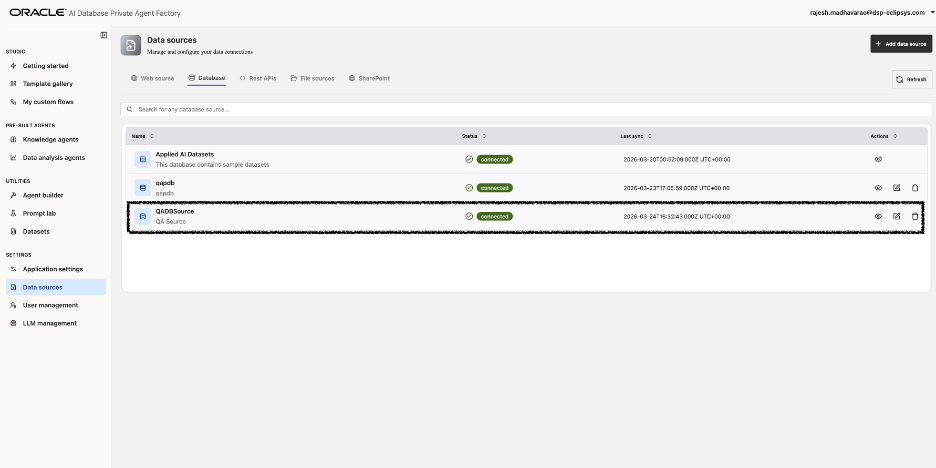Screen dimensions: 936x468
Task: Click the eye icon for qapdb
Action: click(x=878, y=188)
